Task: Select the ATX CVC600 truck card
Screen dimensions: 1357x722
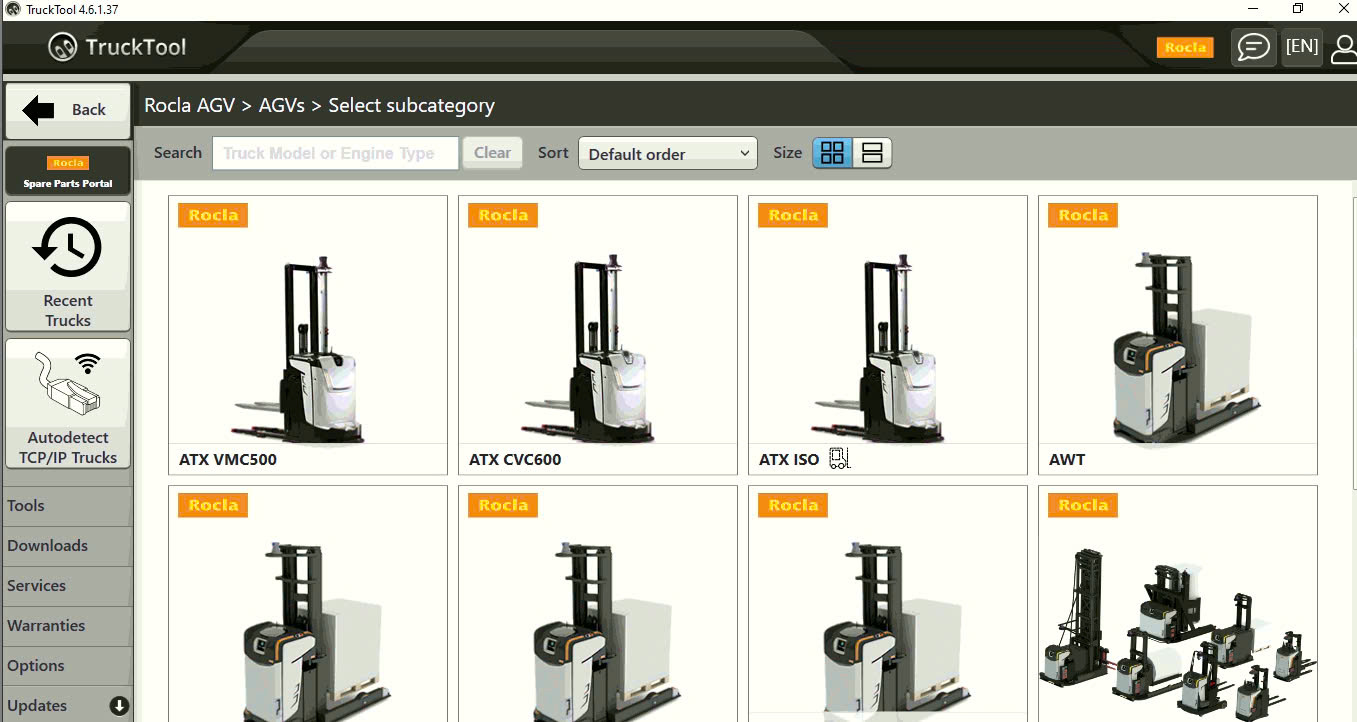Action: [598, 335]
